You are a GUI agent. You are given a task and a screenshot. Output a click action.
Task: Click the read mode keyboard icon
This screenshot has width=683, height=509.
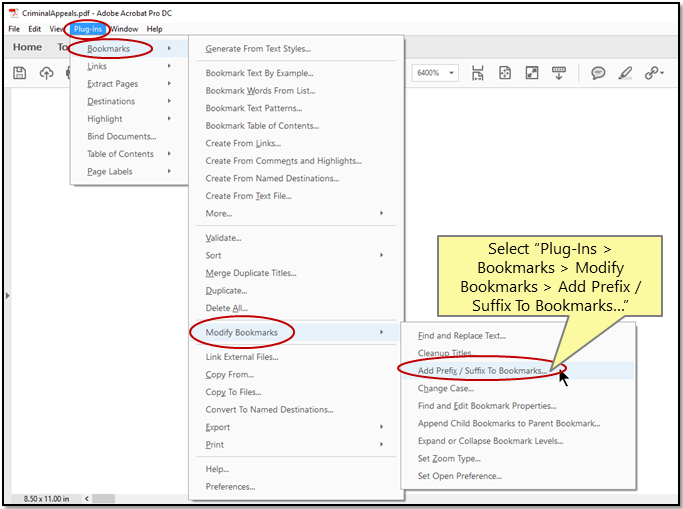(x=559, y=73)
